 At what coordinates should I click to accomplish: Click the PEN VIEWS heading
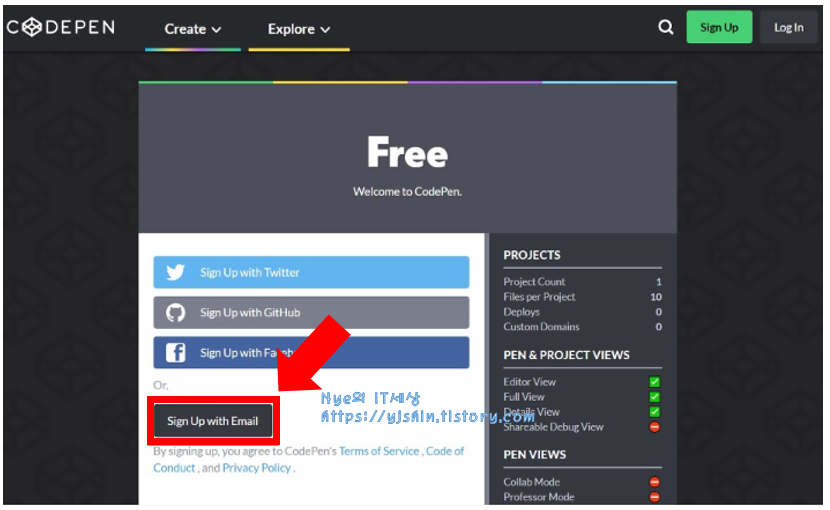tap(535, 455)
